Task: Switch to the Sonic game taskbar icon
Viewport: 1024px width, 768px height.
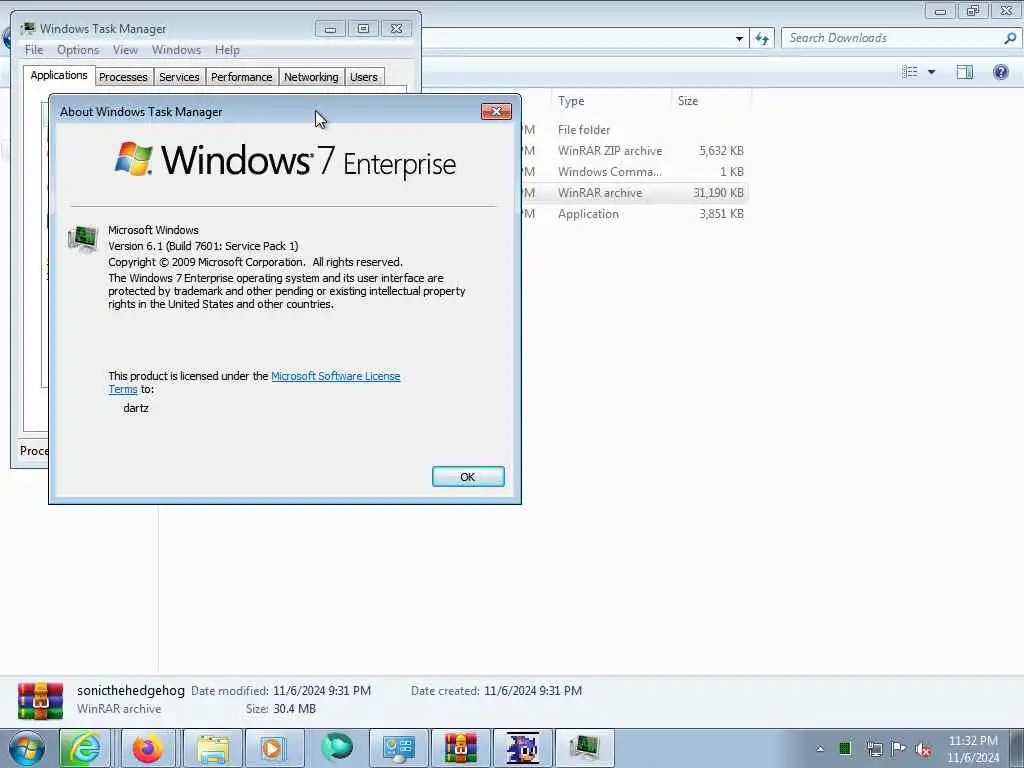Action: (522, 748)
